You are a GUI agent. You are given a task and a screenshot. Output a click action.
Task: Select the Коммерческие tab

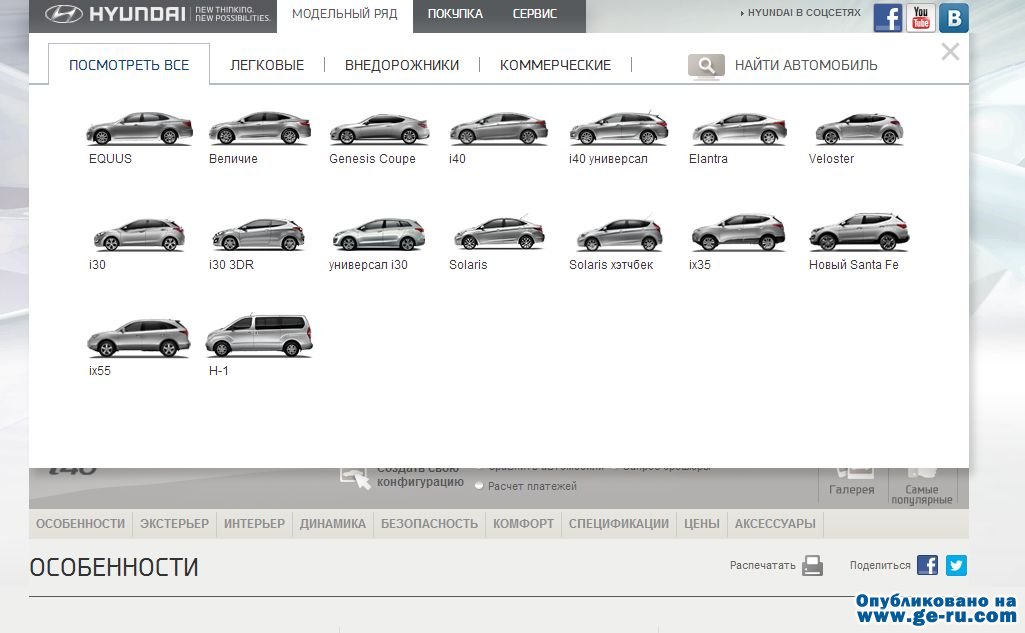[555, 65]
